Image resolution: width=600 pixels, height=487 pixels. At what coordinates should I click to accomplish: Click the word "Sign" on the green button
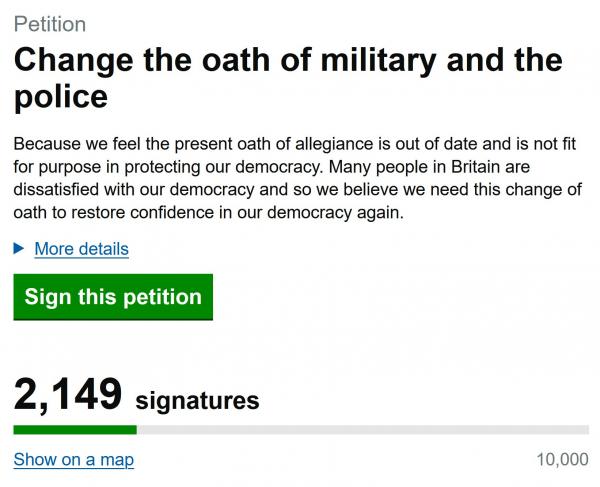pyautogui.click(x=47, y=297)
